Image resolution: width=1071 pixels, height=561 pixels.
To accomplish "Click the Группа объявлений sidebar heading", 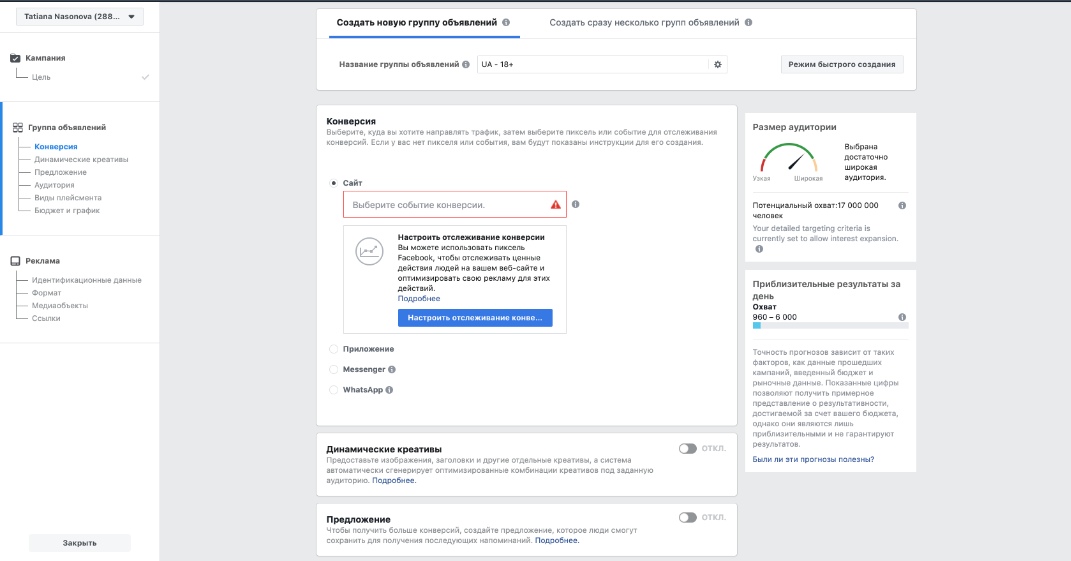I will tap(67, 128).
